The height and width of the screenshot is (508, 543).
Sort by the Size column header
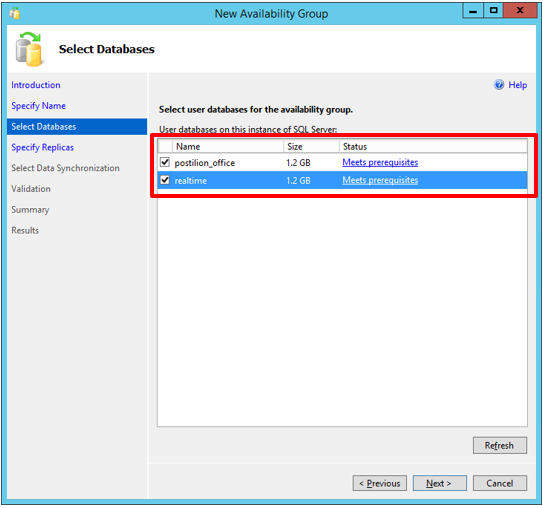[311, 146]
